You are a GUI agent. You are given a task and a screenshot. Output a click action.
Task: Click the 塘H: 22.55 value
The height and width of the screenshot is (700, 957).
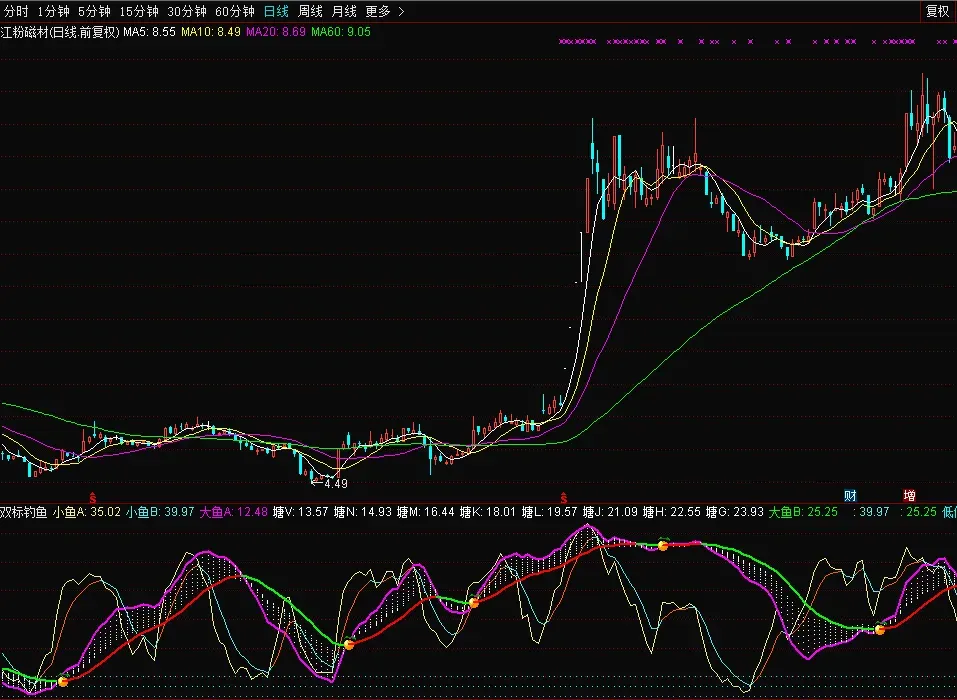[672, 512]
